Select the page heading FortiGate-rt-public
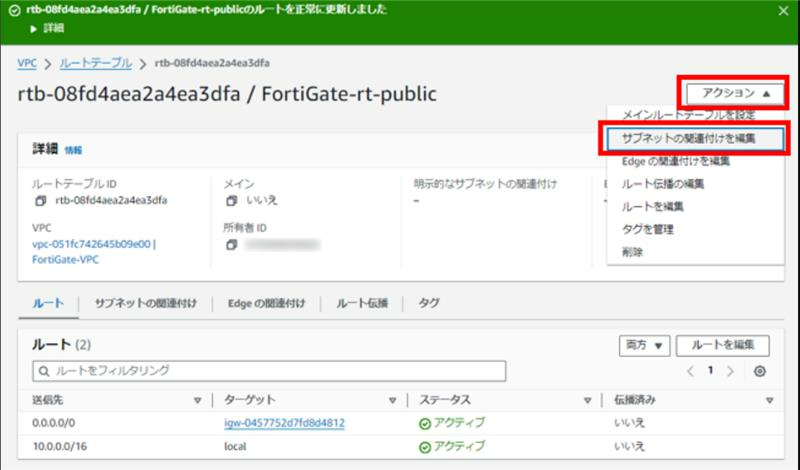Viewport: 800px width, 470px height. coord(349,94)
